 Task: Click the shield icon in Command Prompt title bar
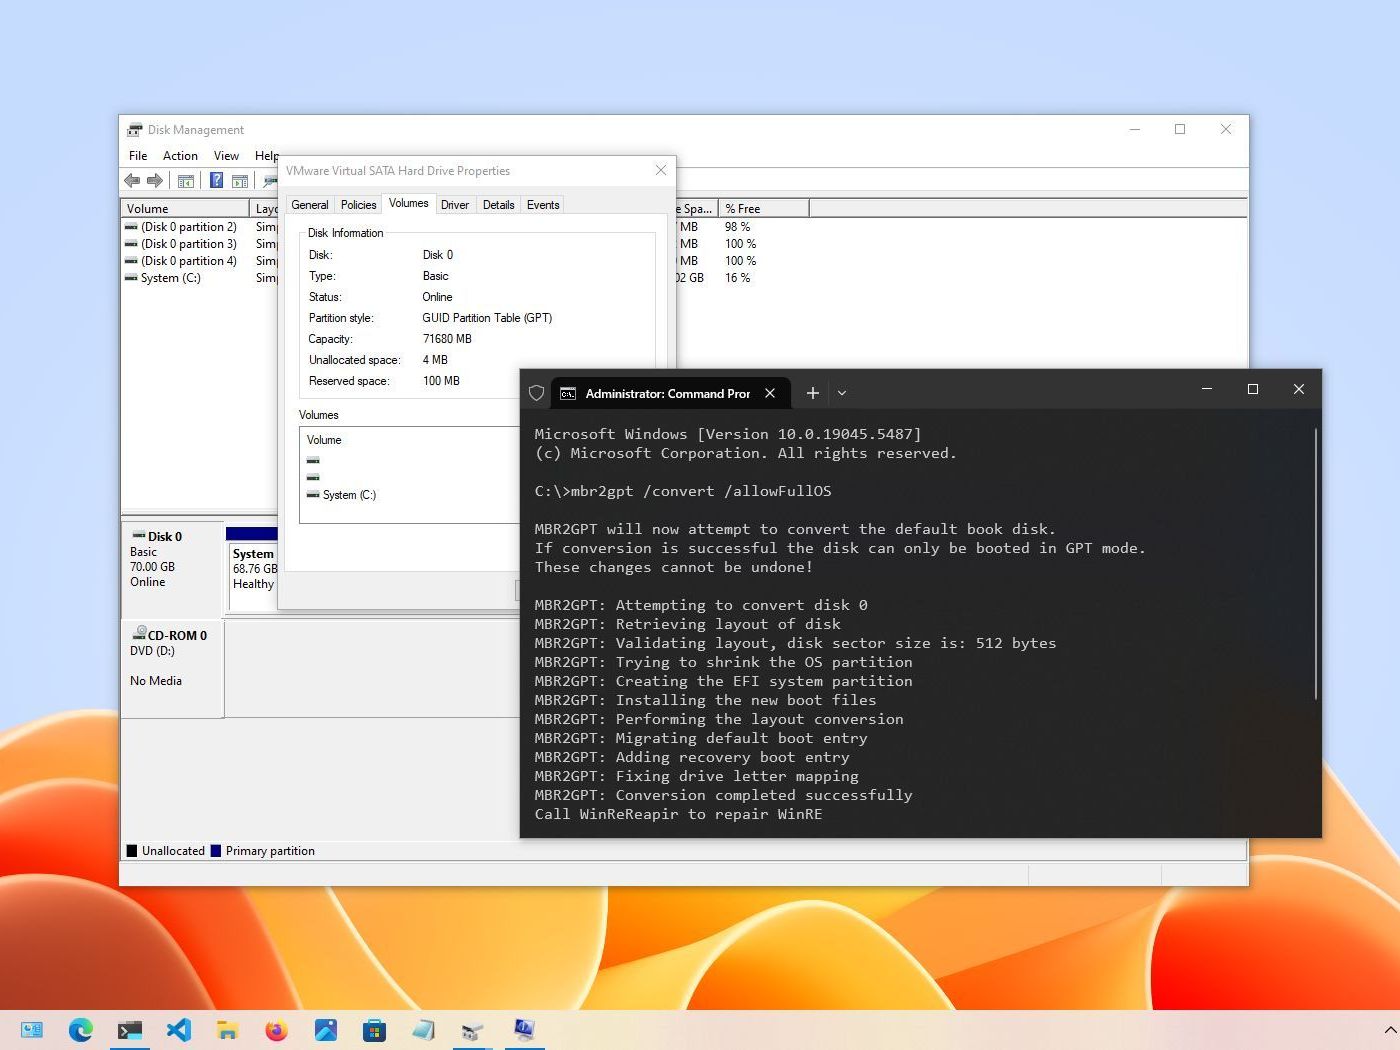[536, 393]
